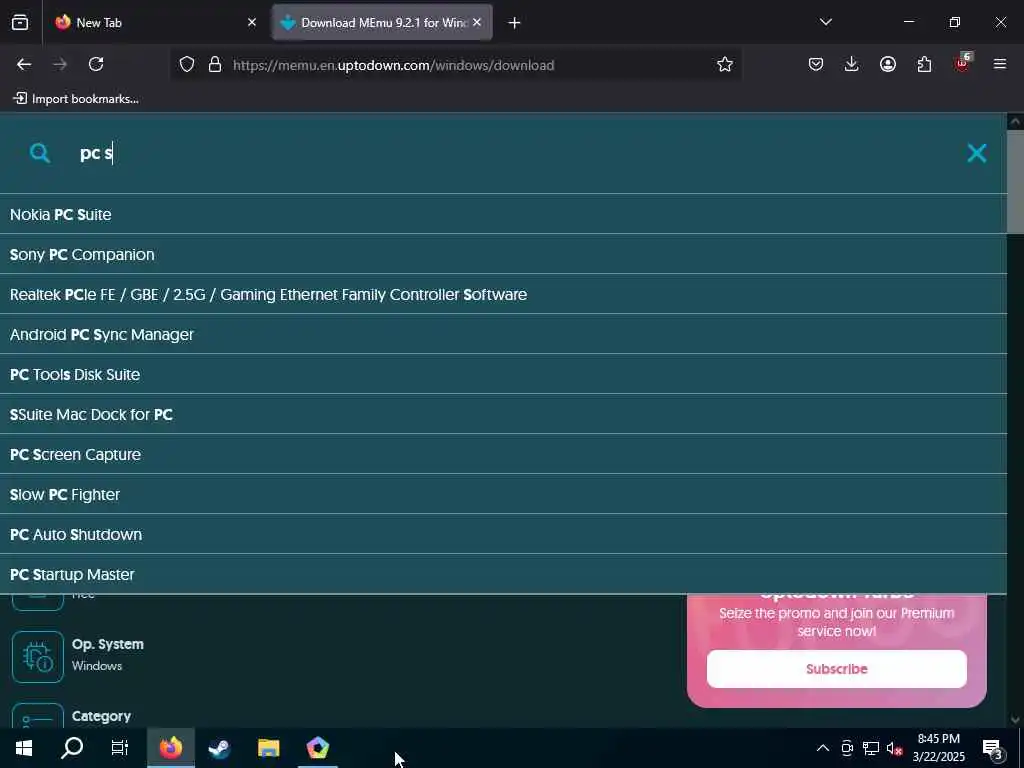Click the muted volume tray icon

pos(894,748)
